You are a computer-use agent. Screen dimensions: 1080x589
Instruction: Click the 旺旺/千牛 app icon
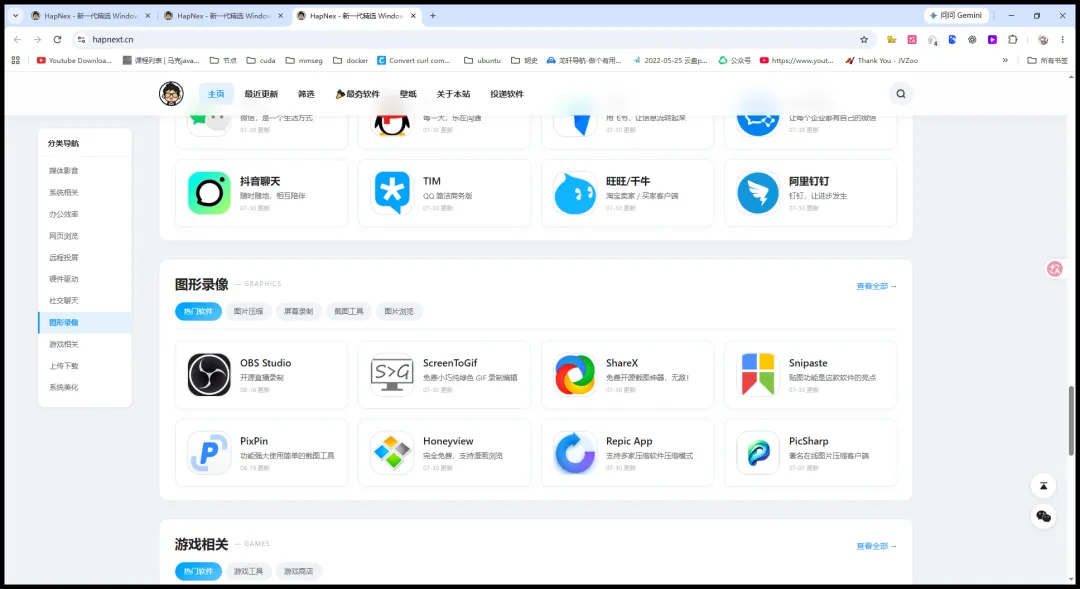coord(575,193)
